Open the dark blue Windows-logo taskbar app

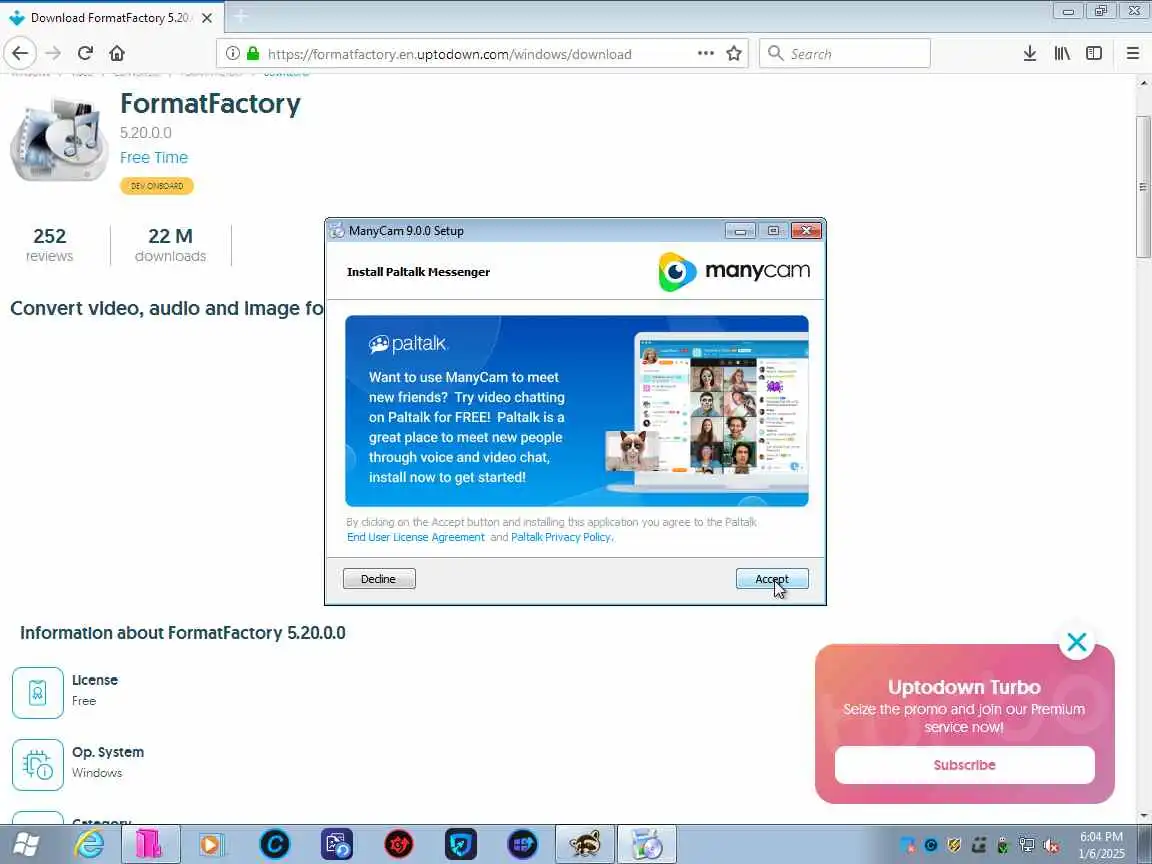[522, 845]
